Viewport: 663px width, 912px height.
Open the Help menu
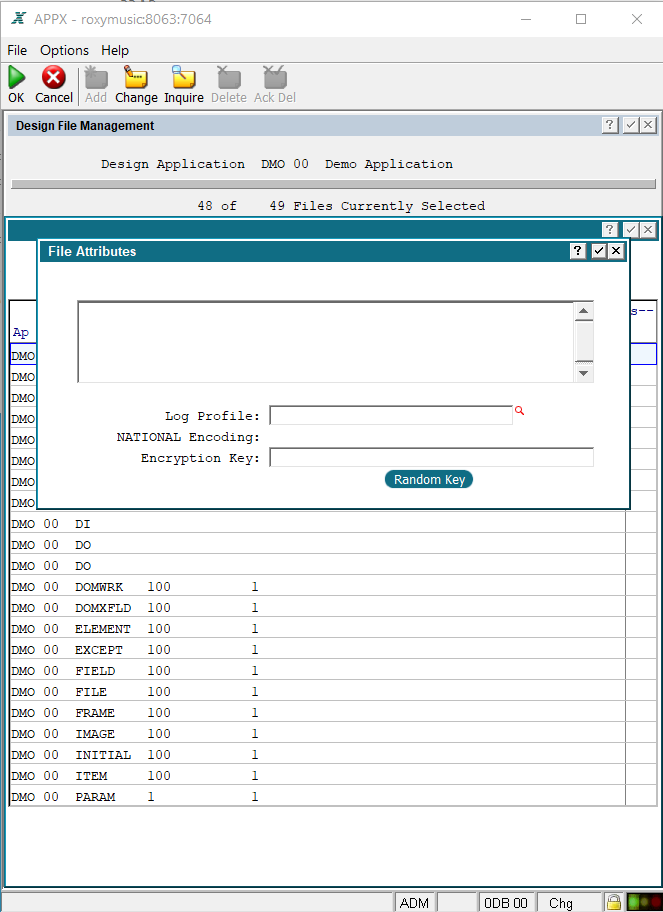(115, 51)
